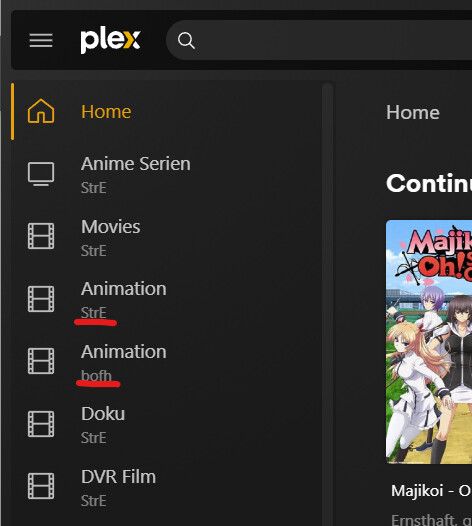
Task: Click film icon of Animation StrE library
Action: tap(41, 299)
